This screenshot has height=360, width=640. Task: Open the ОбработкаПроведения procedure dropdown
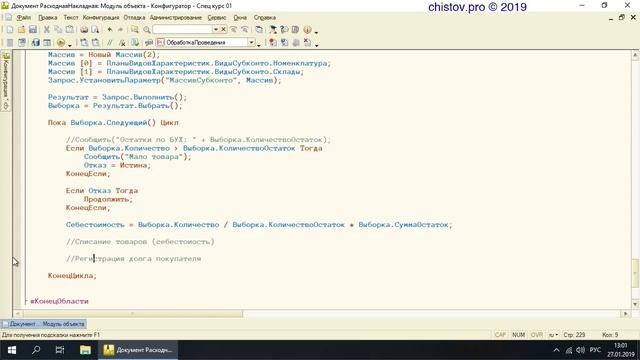pyautogui.click(x=251, y=42)
